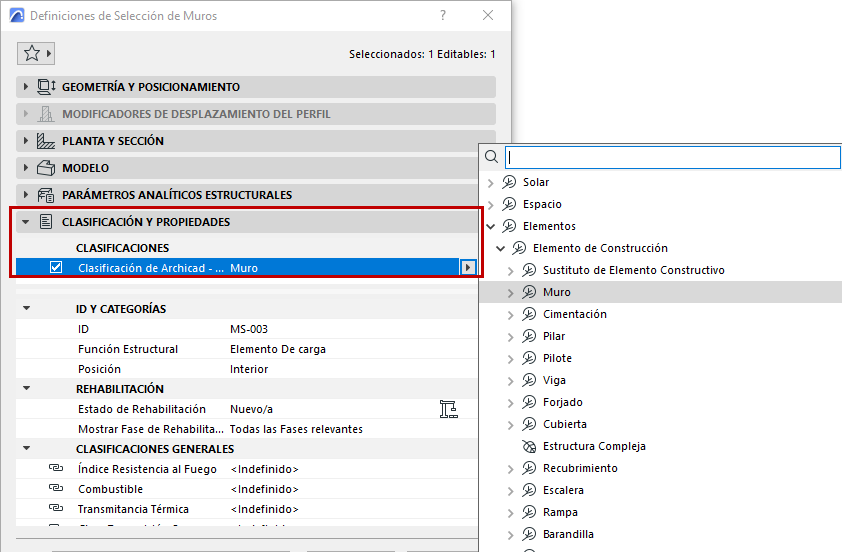
Task: Click the search magnifier icon in classification popup
Action: click(x=491, y=157)
